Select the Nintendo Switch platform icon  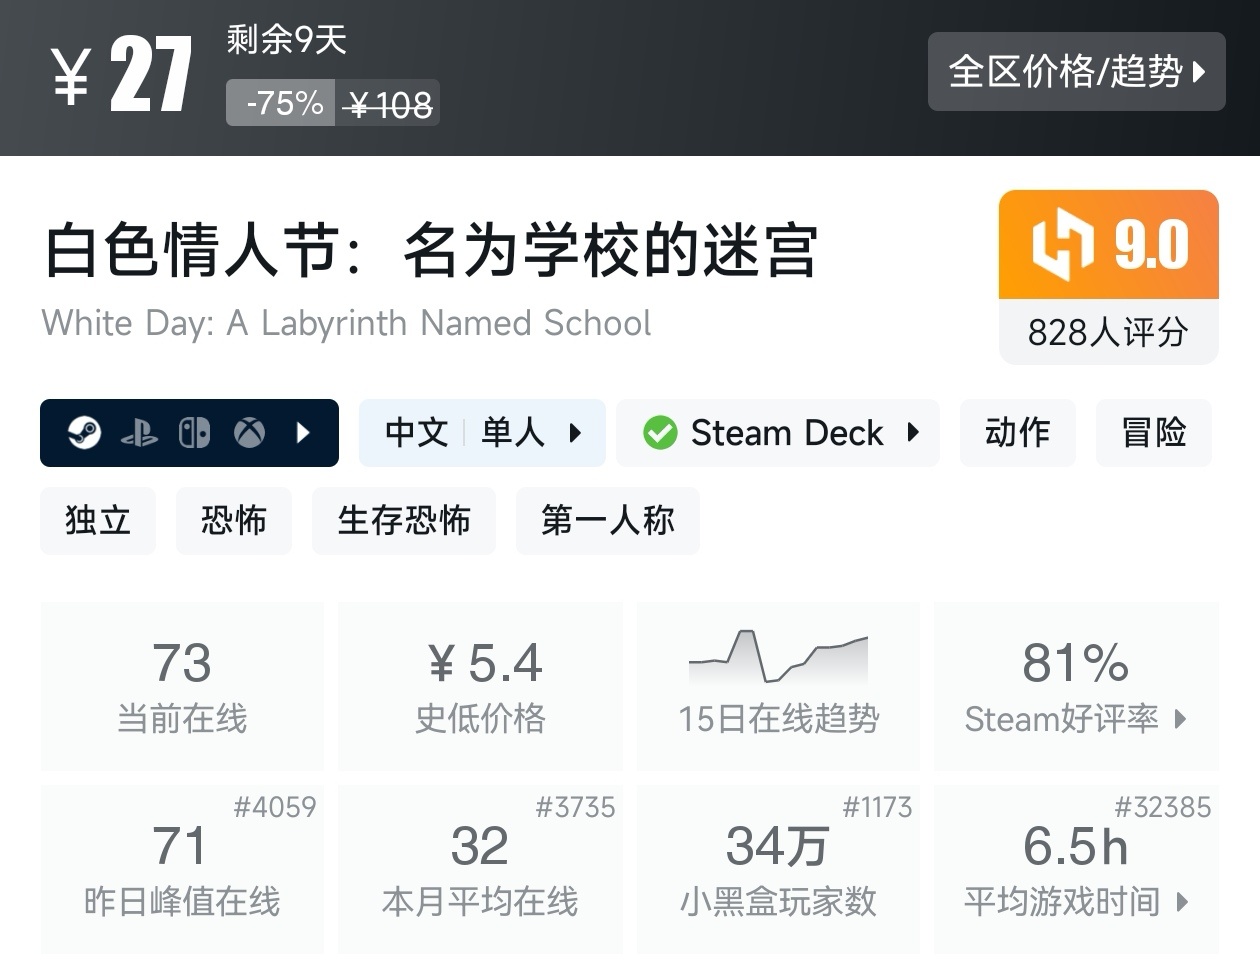pyautogui.click(x=194, y=433)
